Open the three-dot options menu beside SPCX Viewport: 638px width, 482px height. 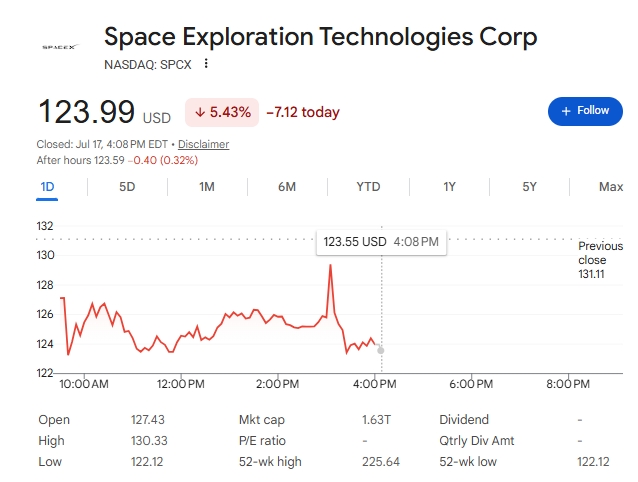click(206, 63)
